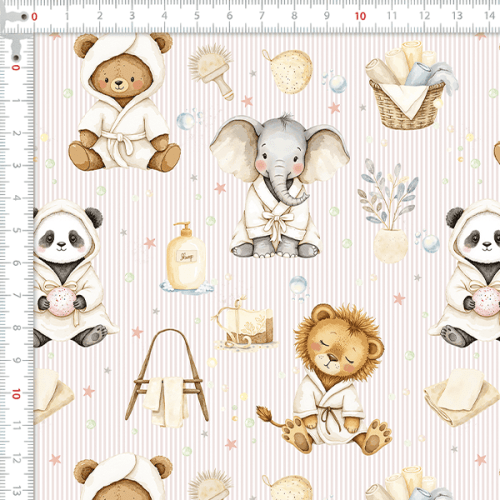Click number 13 on the top ruler
This screenshot has height=500, width=500.
click(x=457, y=15)
